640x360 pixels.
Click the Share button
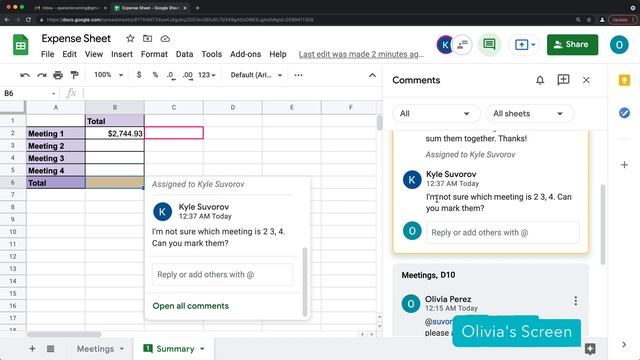572,44
